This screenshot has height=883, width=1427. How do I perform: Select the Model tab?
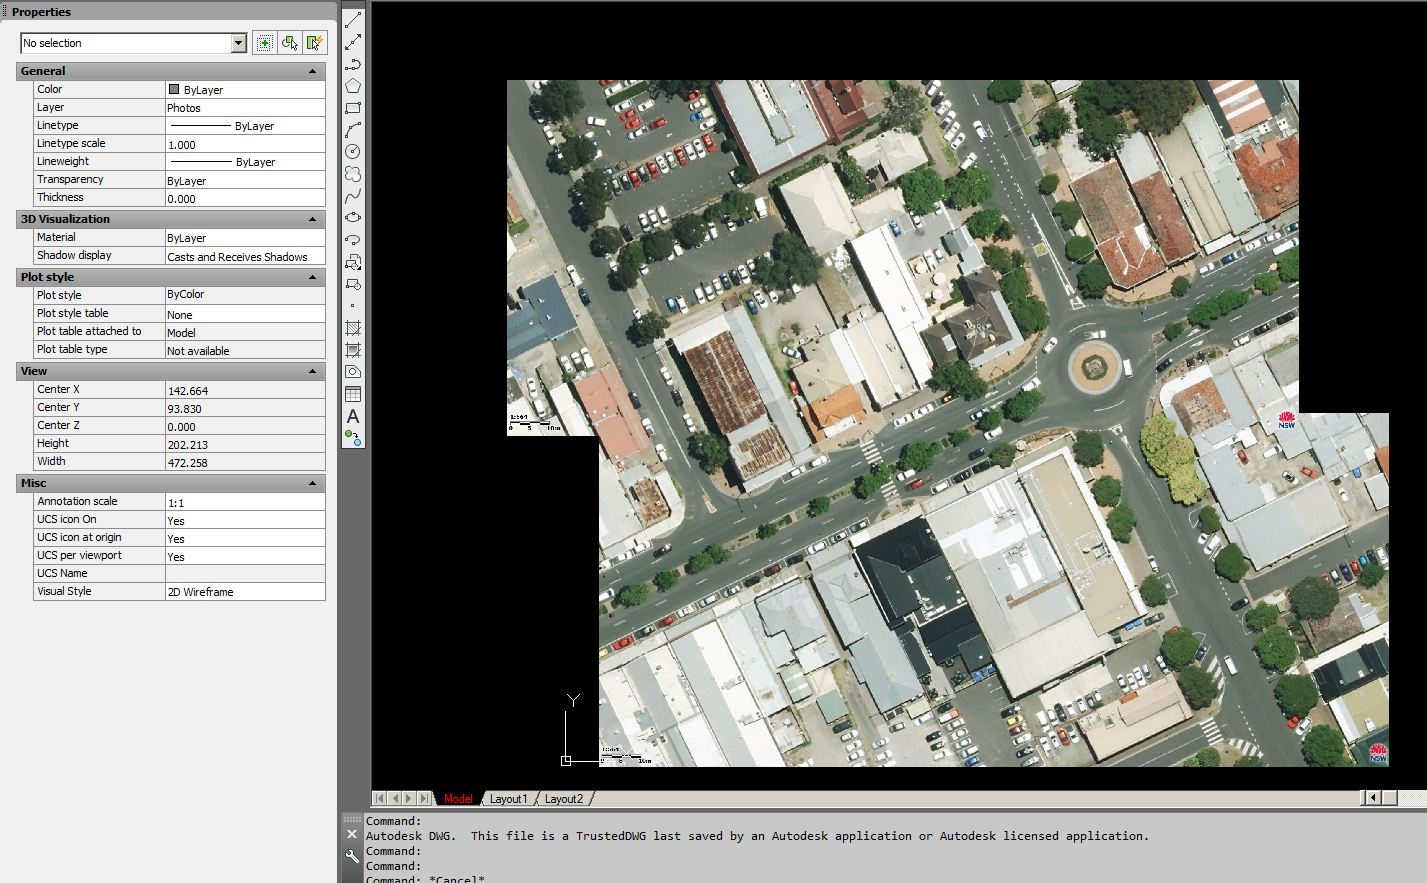coord(458,798)
